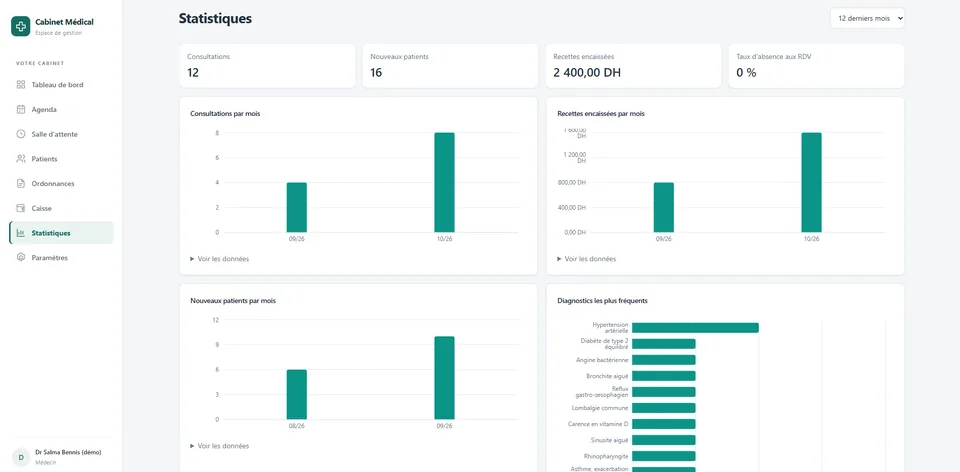Expand 'Voir les données' under Nouveaux patients par mois
The width and height of the screenshot is (960, 472).
point(220,446)
